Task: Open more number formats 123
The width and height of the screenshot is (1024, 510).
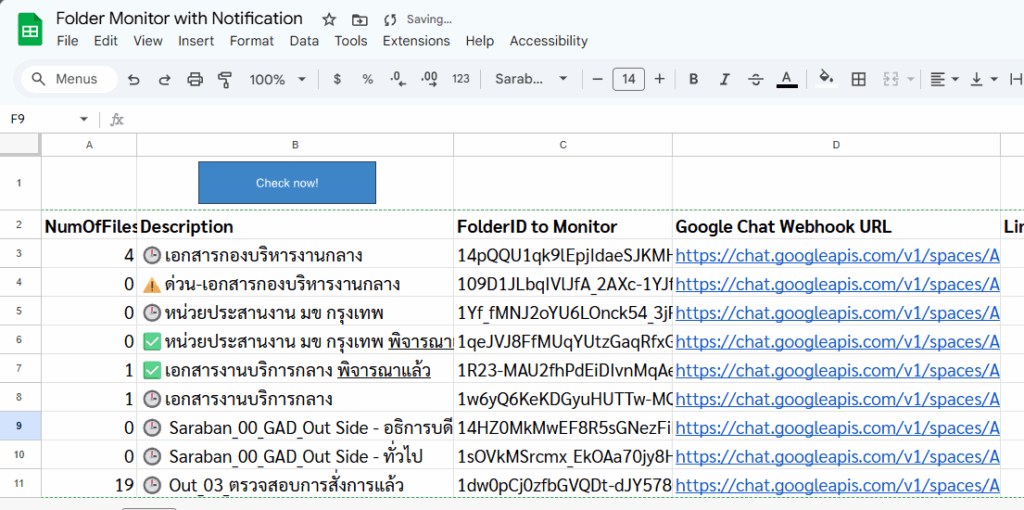Action: (460, 79)
